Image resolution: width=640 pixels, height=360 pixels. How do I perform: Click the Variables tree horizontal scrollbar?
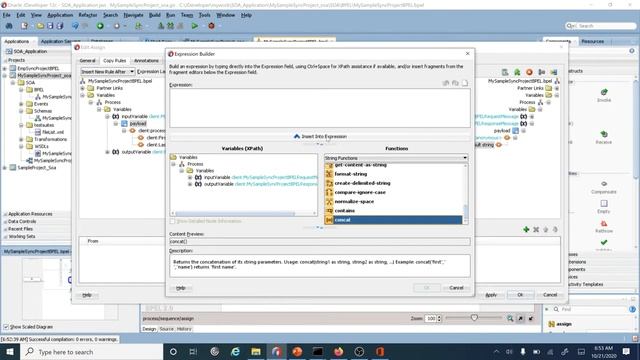[x=235, y=213]
